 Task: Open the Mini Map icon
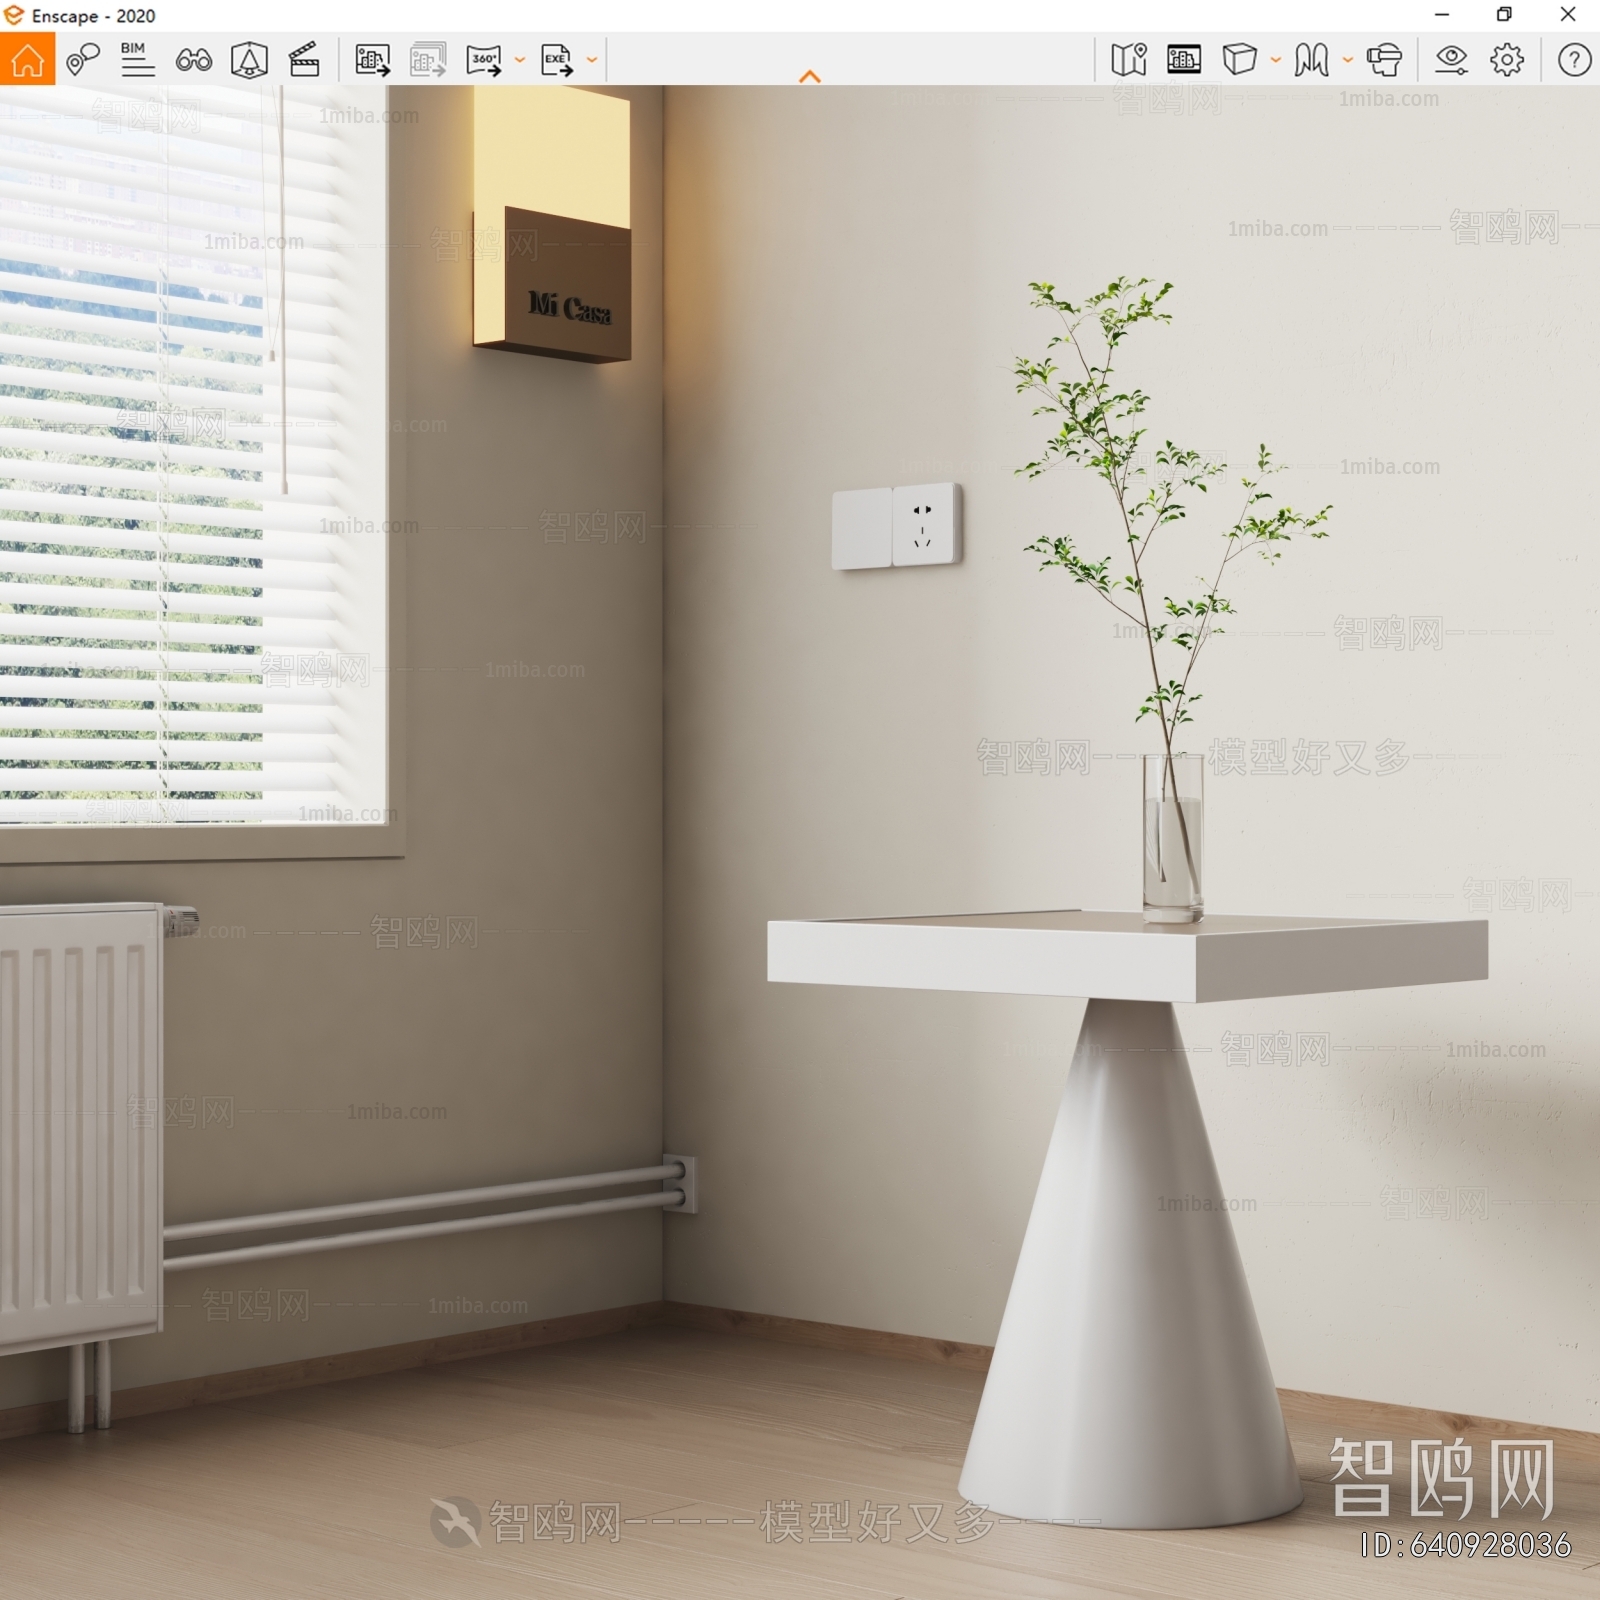click(1129, 60)
